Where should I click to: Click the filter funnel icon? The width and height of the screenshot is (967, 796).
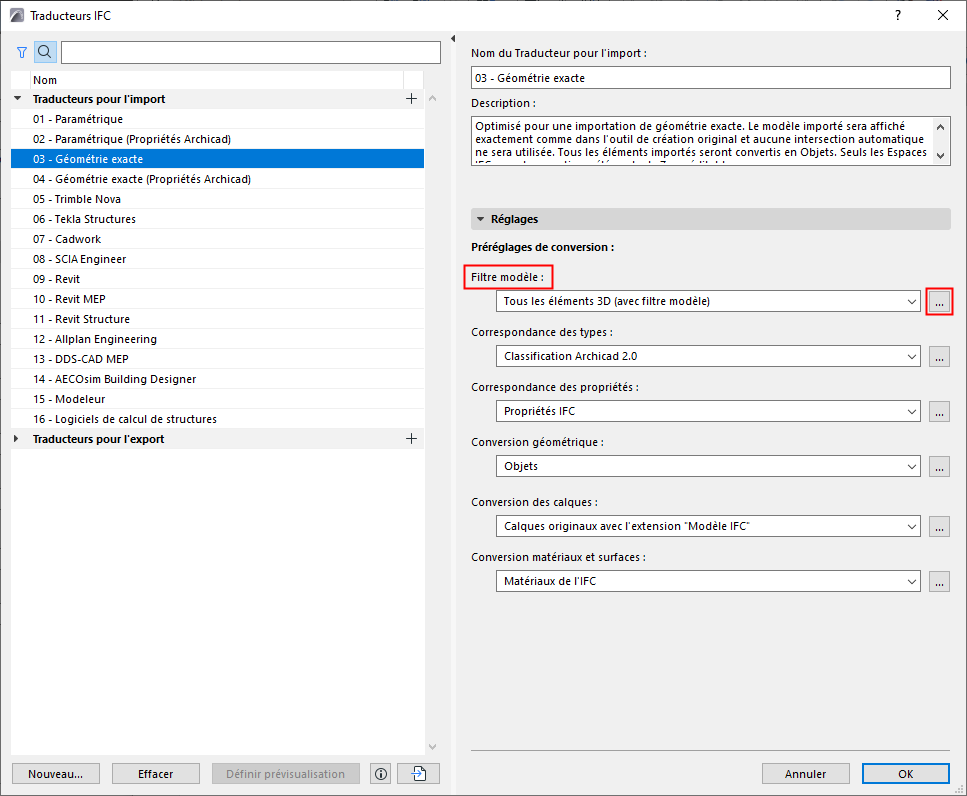(22, 52)
